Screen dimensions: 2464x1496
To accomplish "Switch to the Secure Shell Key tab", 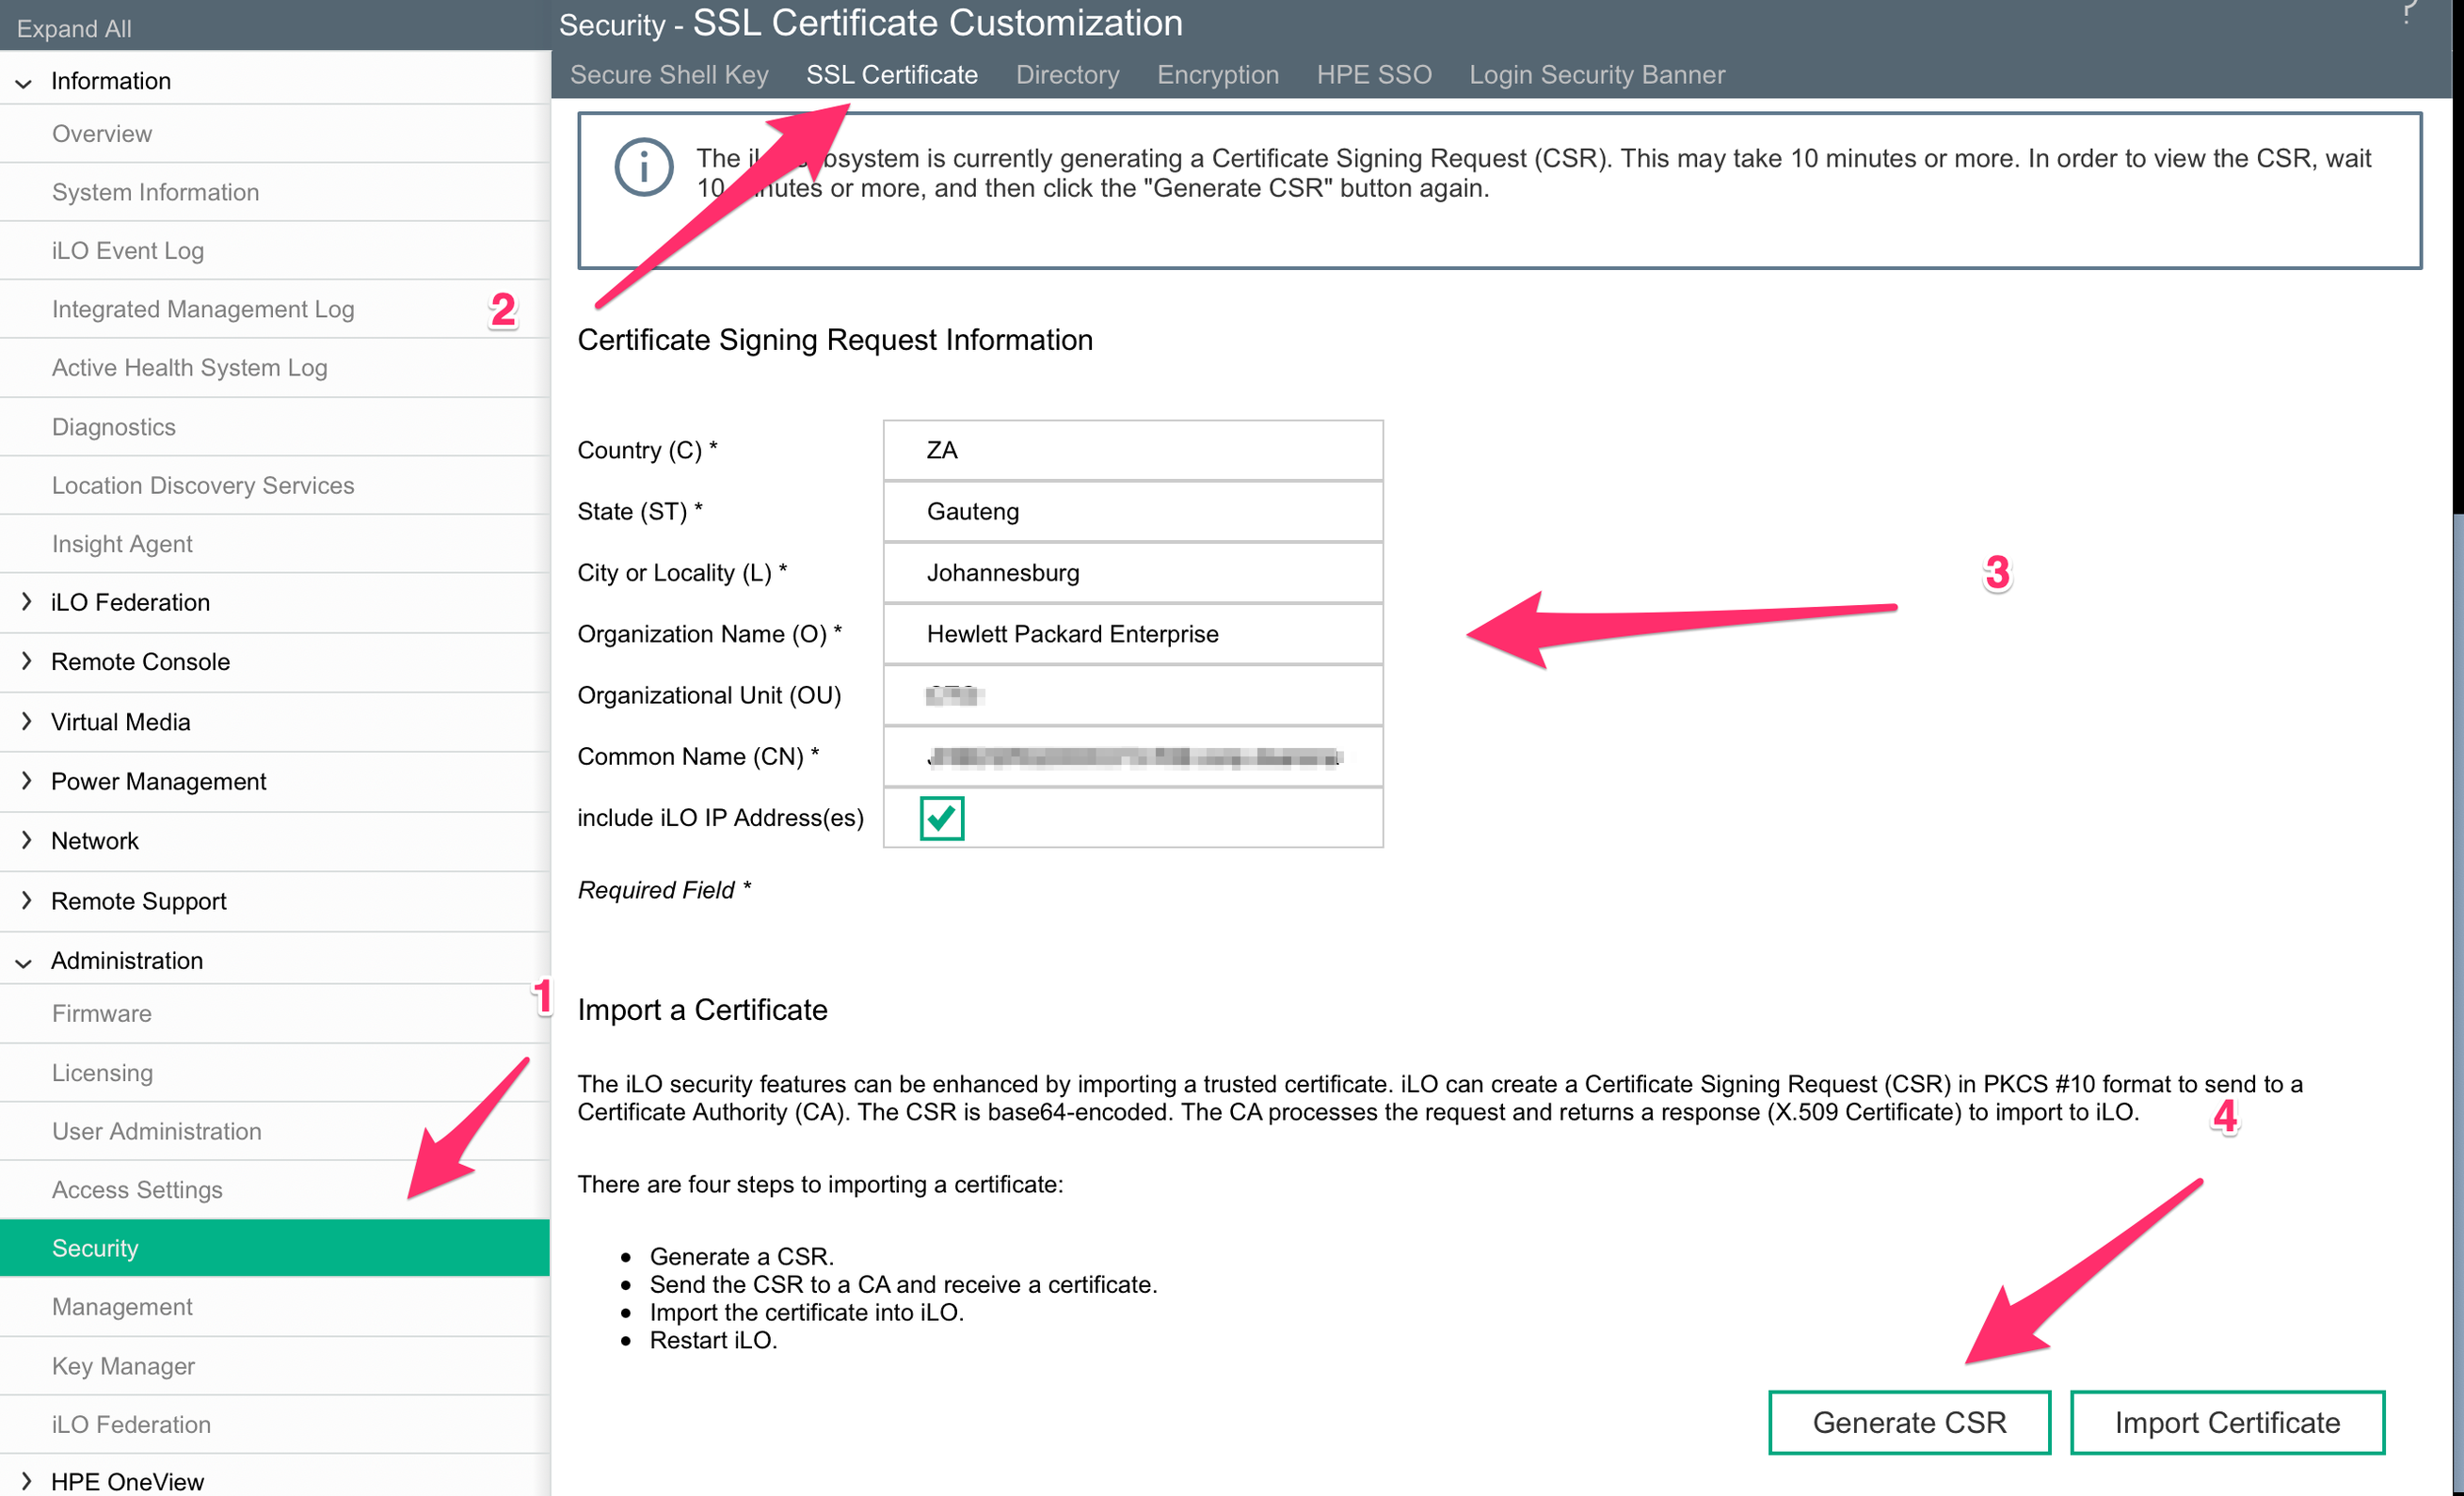I will tap(669, 75).
